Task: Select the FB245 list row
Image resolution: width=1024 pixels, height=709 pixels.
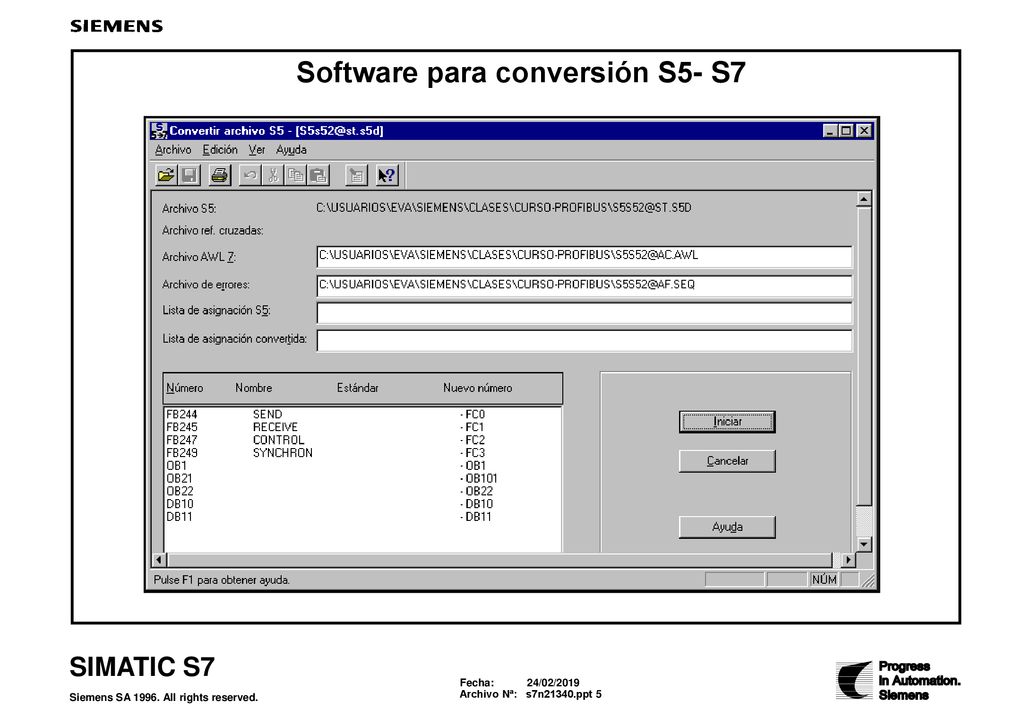Action: [362, 428]
